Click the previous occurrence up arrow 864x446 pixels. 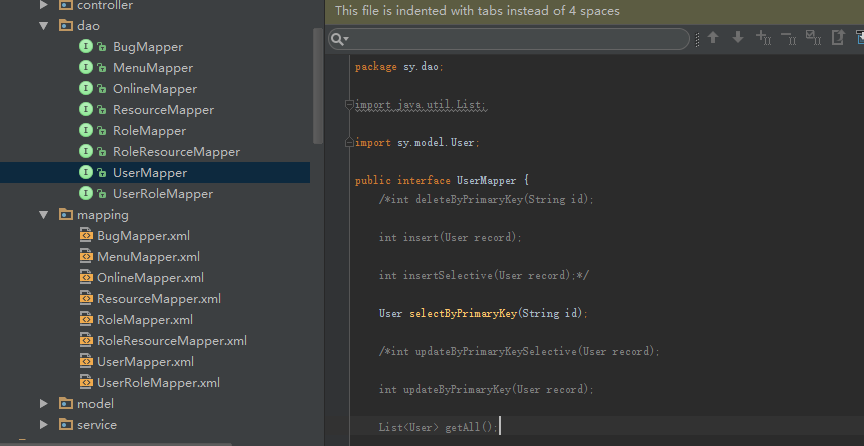click(x=713, y=38)
